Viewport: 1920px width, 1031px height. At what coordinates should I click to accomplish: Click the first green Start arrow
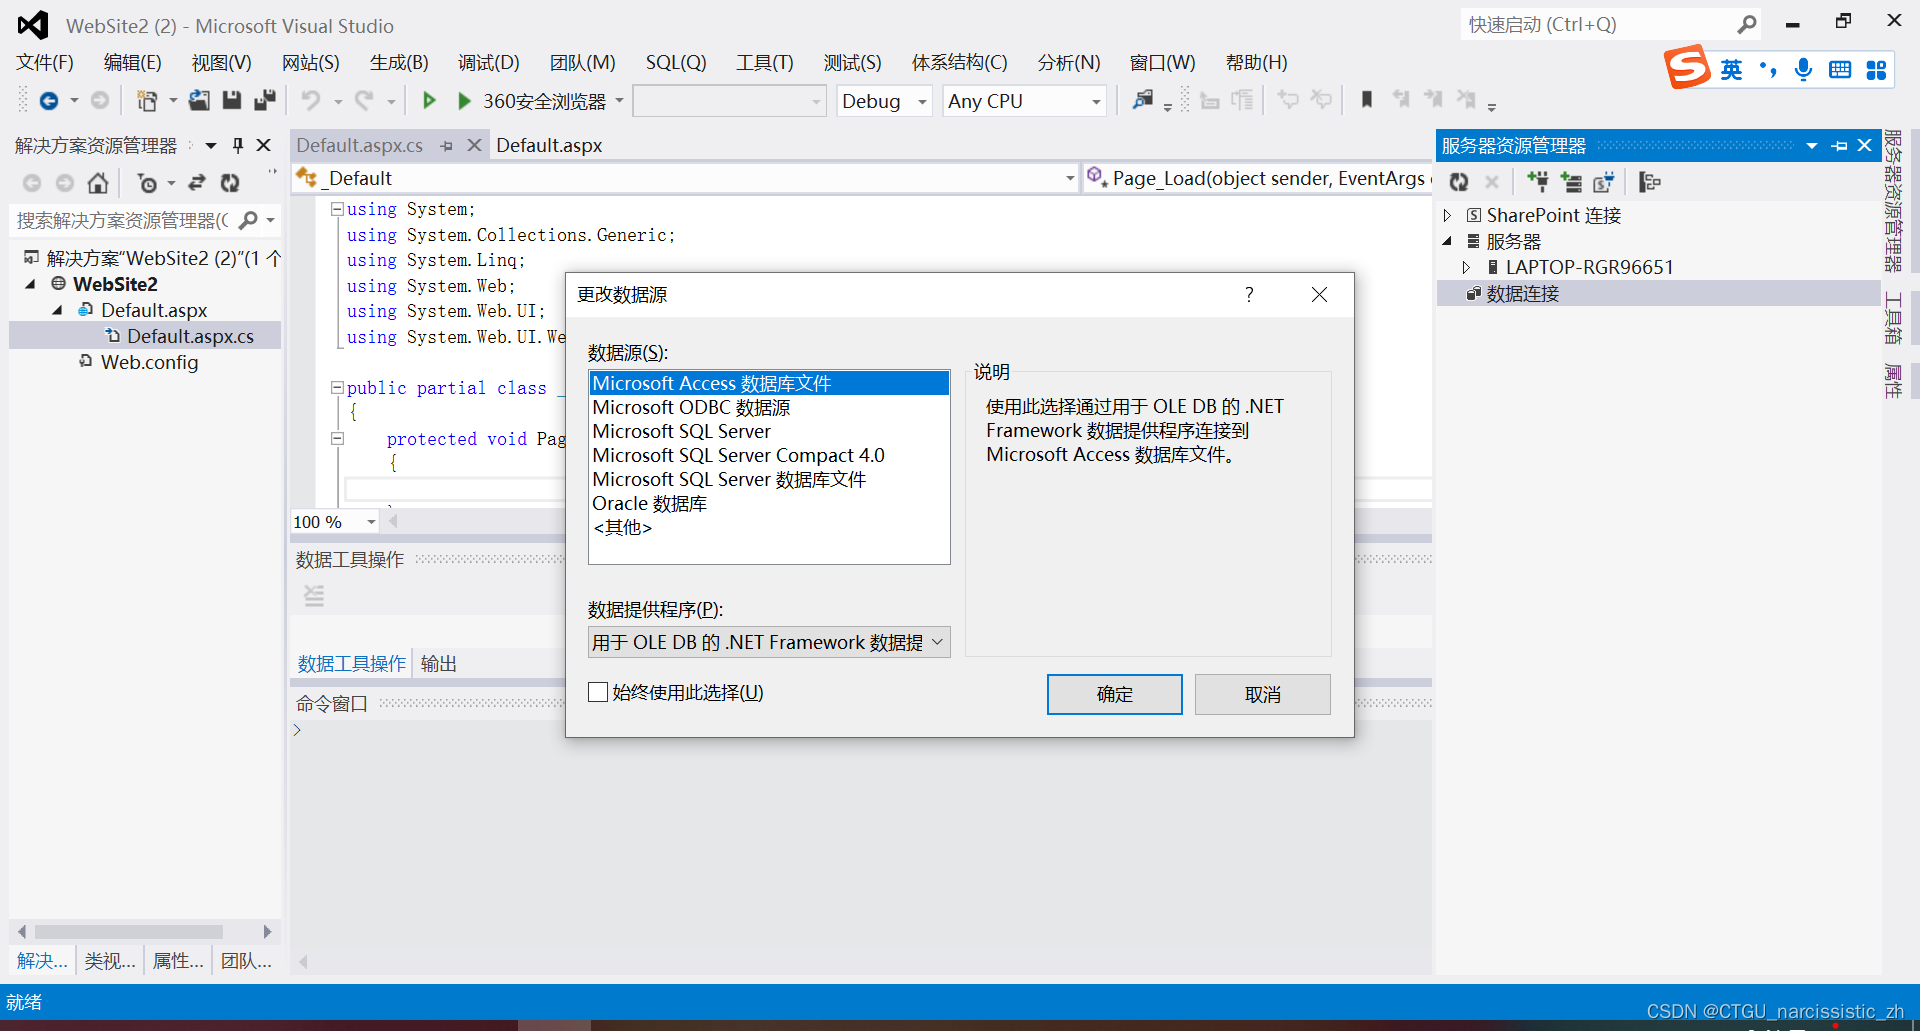point(429,100)
